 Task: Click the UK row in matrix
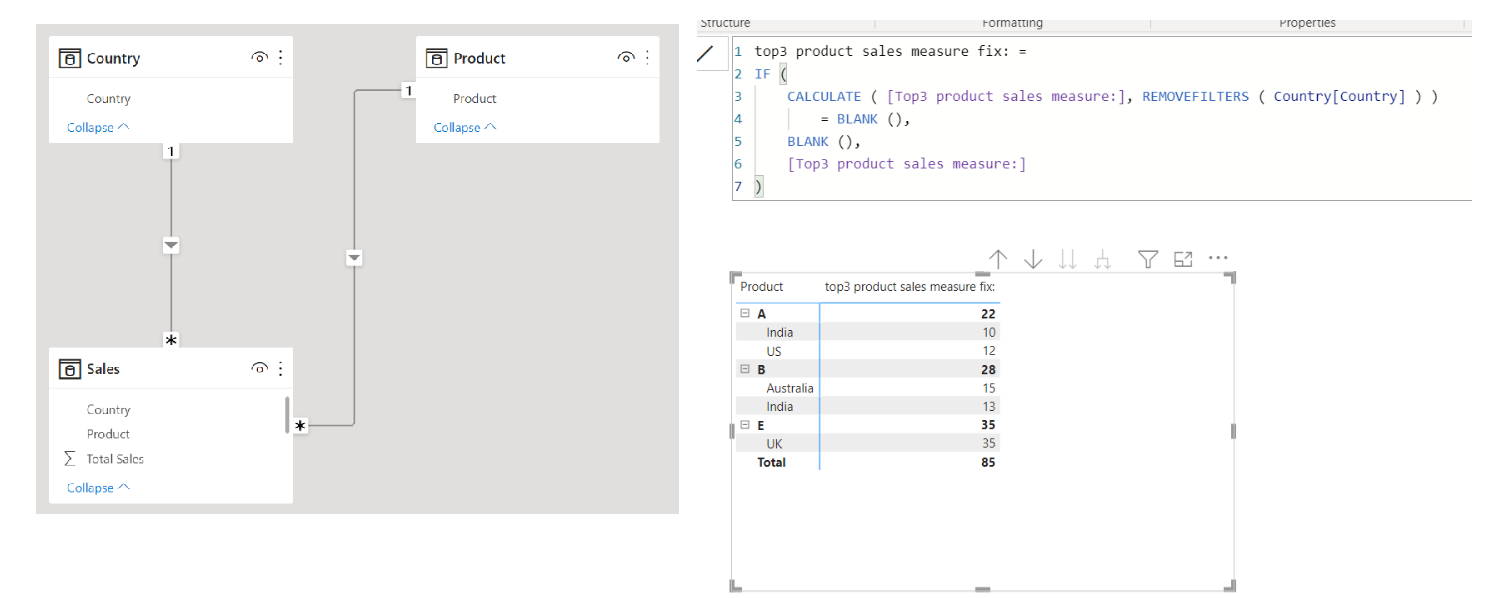(x=868, y=443)
